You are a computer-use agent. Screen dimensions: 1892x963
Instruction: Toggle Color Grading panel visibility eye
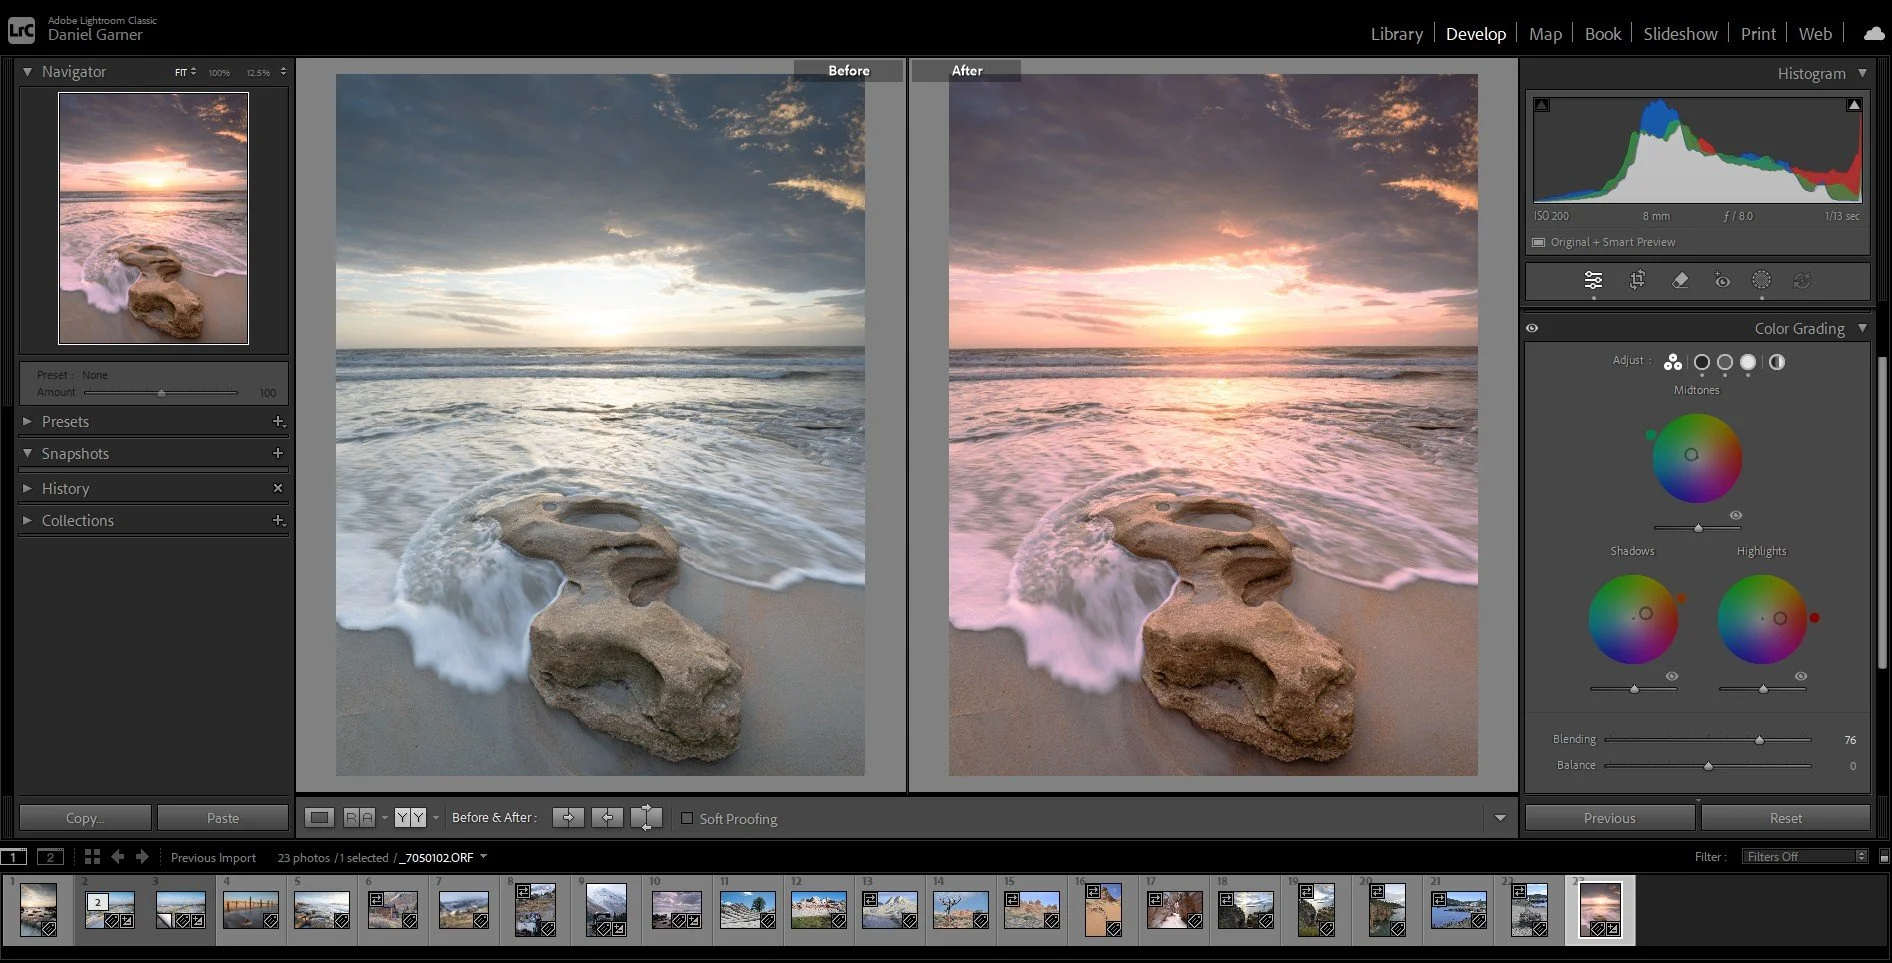[x=1532, y=328]
